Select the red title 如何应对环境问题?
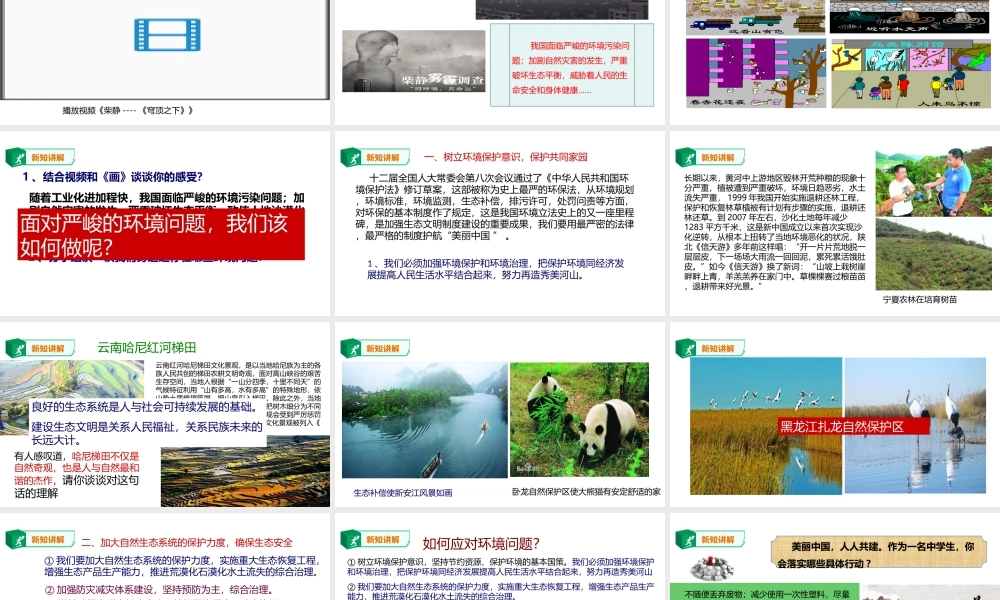 click(x=481, y=544)
